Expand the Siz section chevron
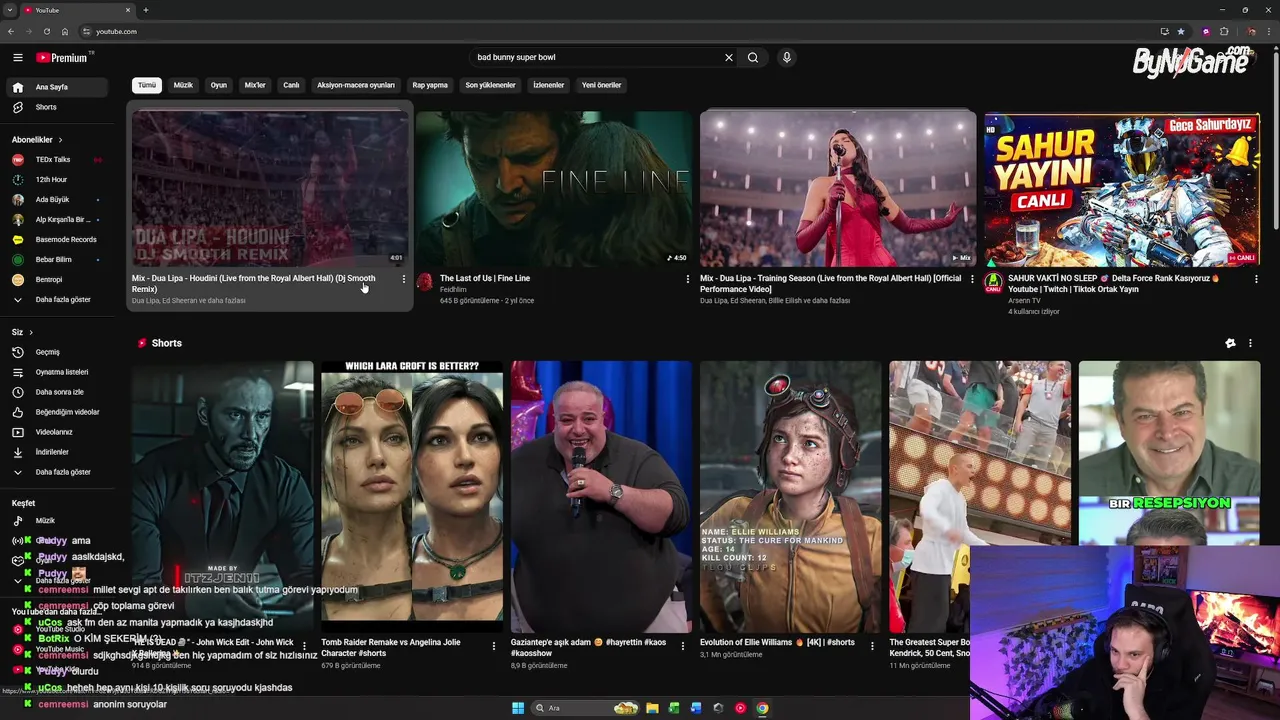1280x720 pixels. [31, 332]
